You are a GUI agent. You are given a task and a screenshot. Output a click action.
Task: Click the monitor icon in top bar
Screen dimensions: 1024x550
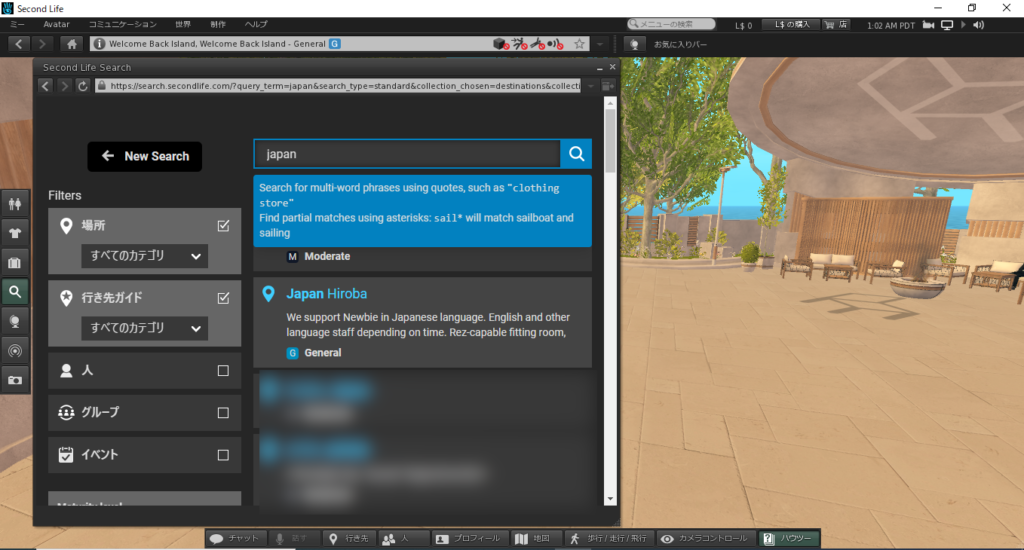click(x=946, y=25)
